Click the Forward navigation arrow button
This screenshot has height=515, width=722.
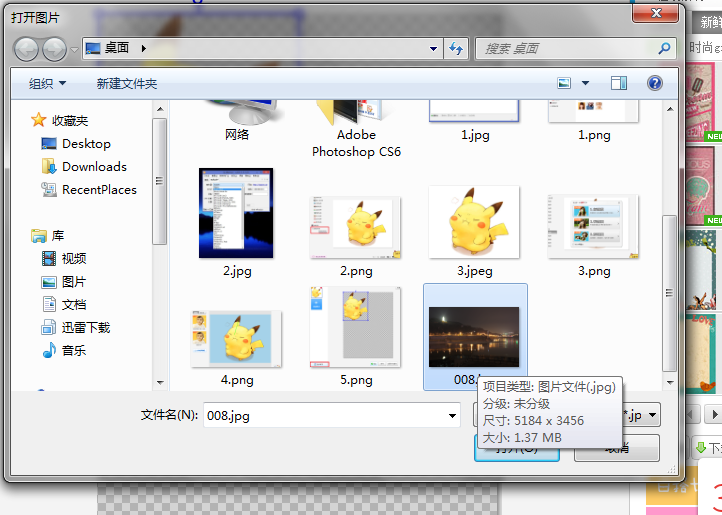54,49
